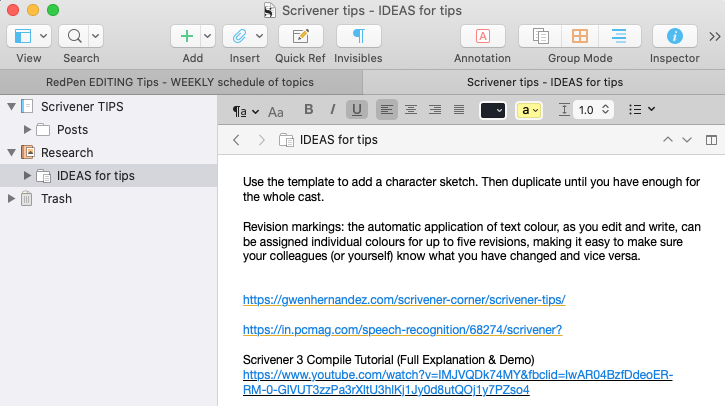Image resolution: width=725 pixels, height=406 pixels.
Task: Toggle bold formatting
Action: tap(308, 110)
